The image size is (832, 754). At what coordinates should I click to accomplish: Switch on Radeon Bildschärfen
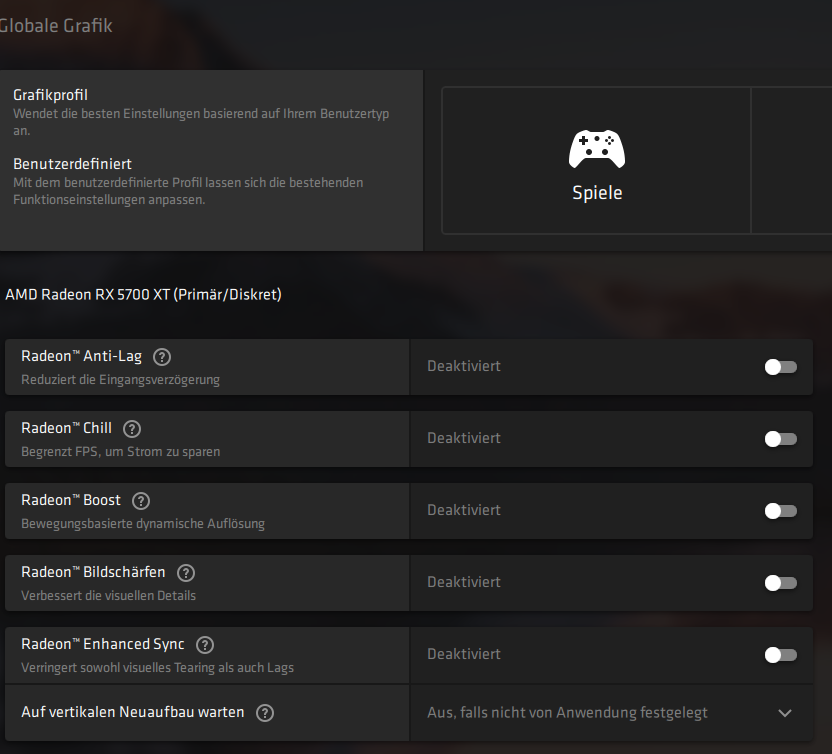coord(781,583)
